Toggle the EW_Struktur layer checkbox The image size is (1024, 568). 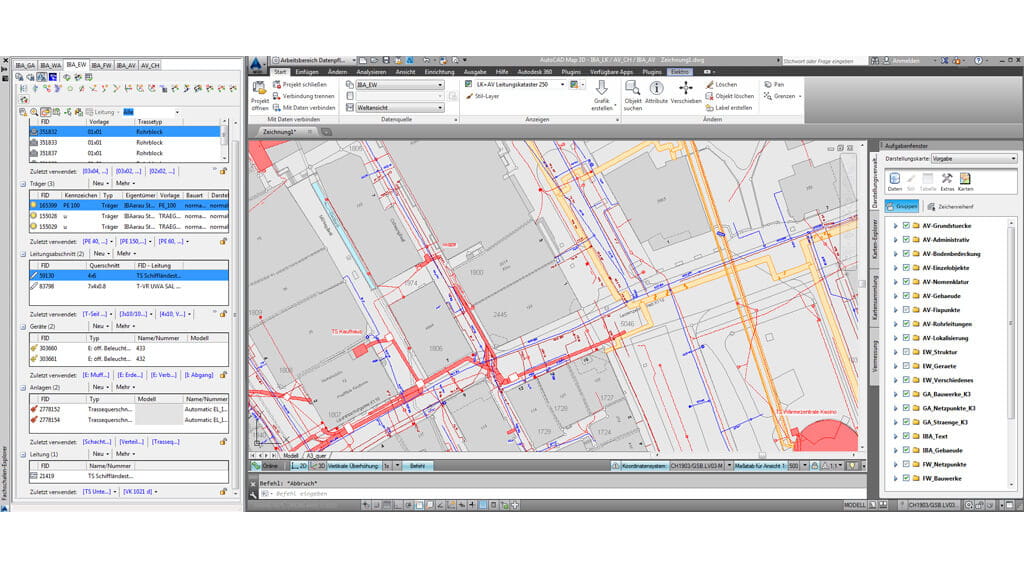[x=906, y=352]
